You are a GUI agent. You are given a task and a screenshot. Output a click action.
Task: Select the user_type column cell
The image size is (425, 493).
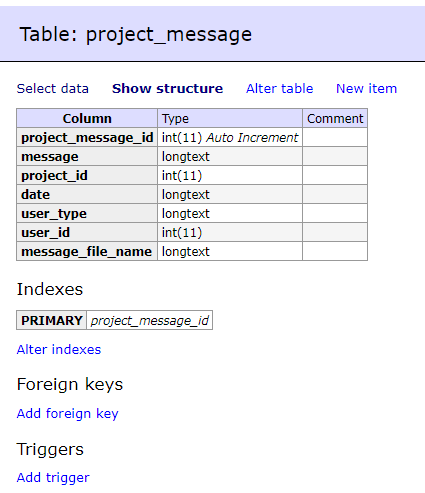click(87, 213)
